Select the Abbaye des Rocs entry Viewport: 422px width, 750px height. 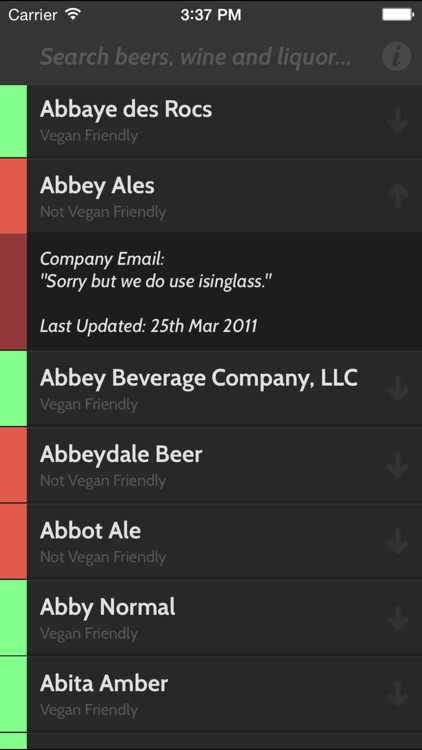coord(211,121)
